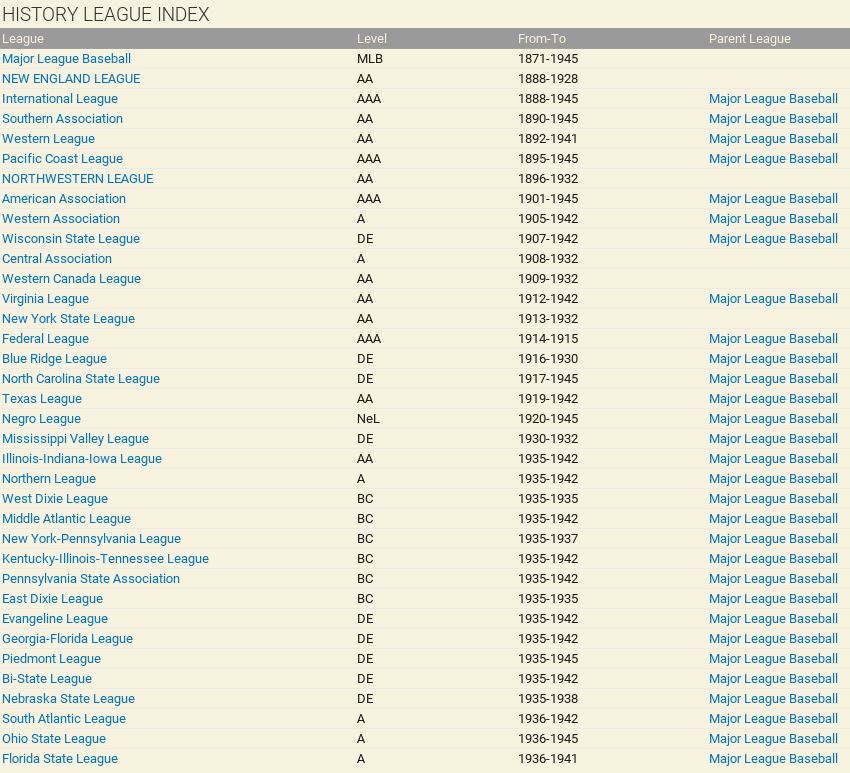Screen dimensions: 850x773
Task: Go to Georgia-Florida League
Action: coord(67,640)
